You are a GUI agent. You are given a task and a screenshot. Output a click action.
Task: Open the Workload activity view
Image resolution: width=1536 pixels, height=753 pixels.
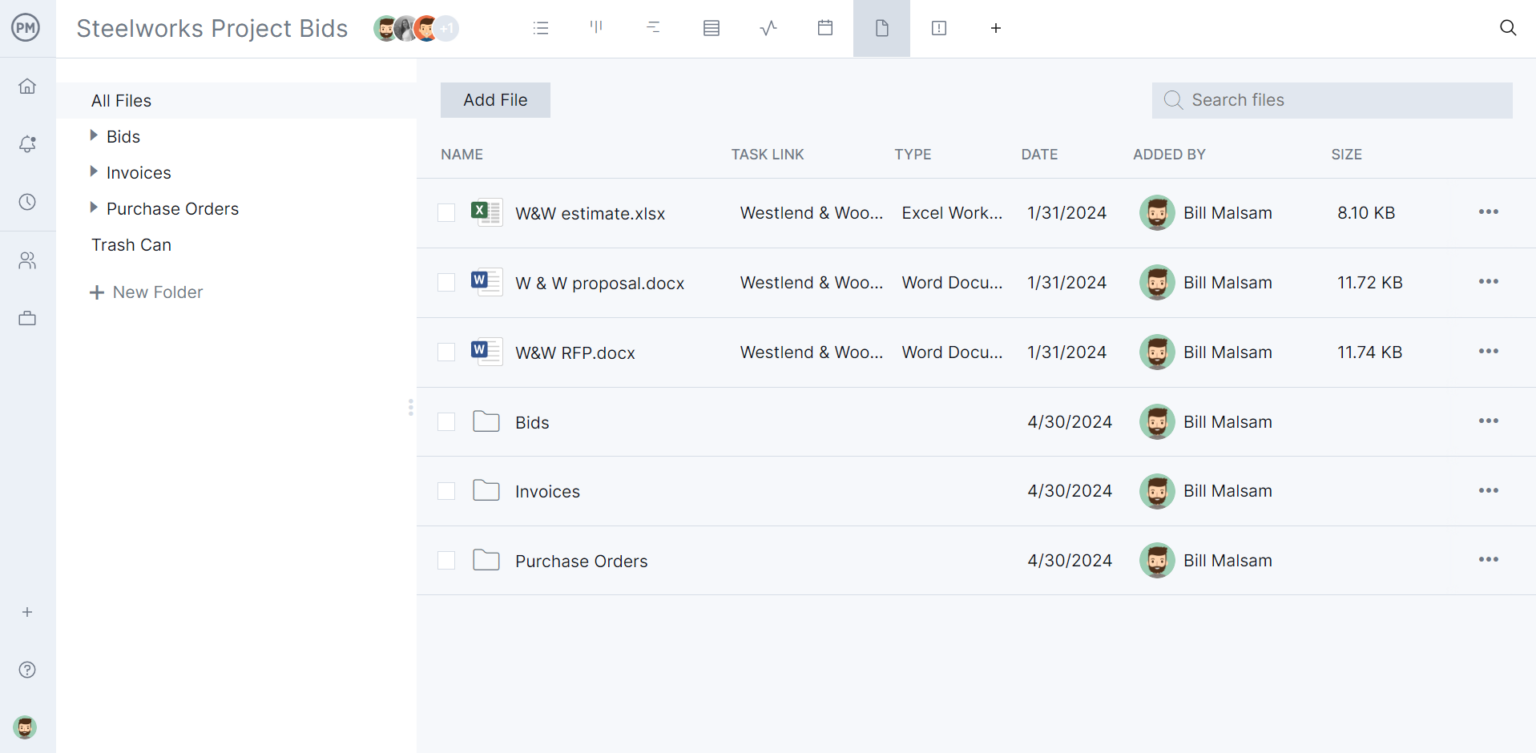pyautogui.click(x=768, y=28)
